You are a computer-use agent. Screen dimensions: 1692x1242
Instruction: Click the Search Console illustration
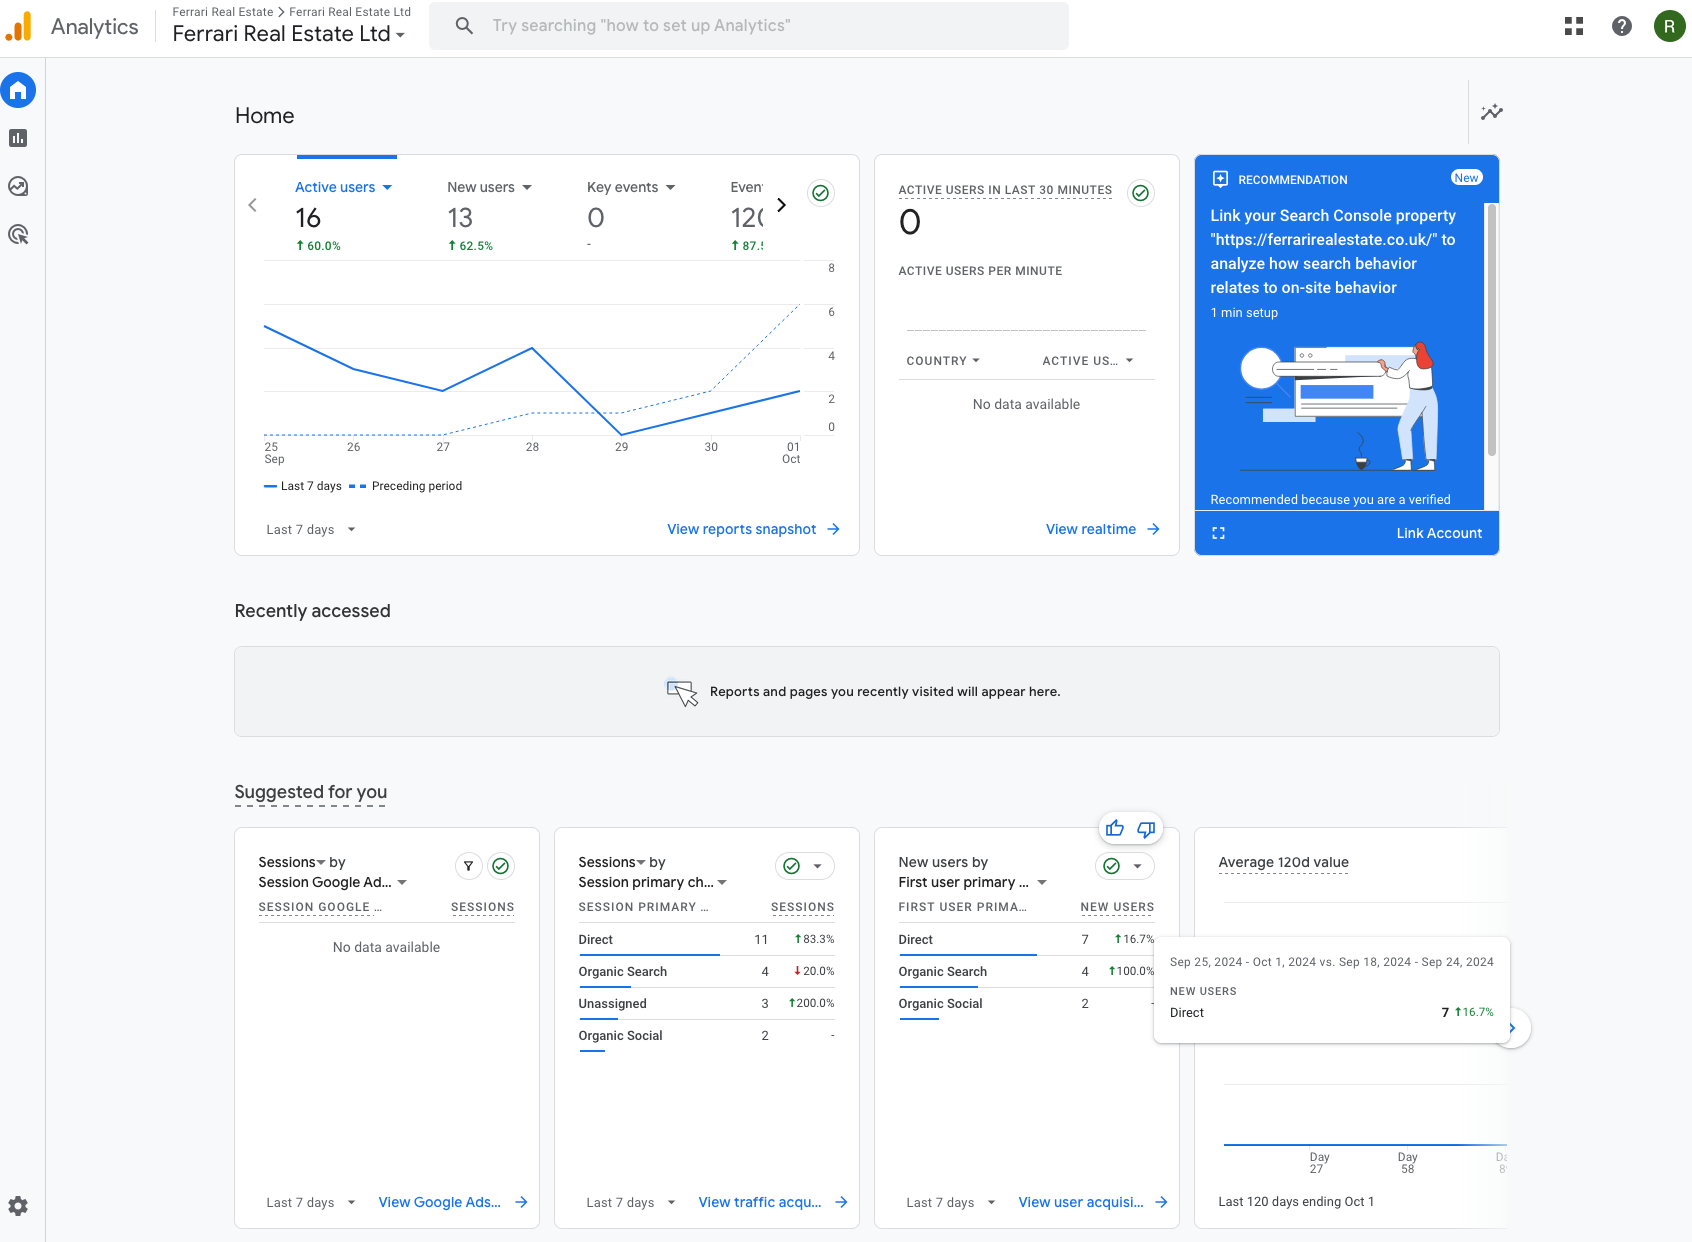[x=1340, y=406]
